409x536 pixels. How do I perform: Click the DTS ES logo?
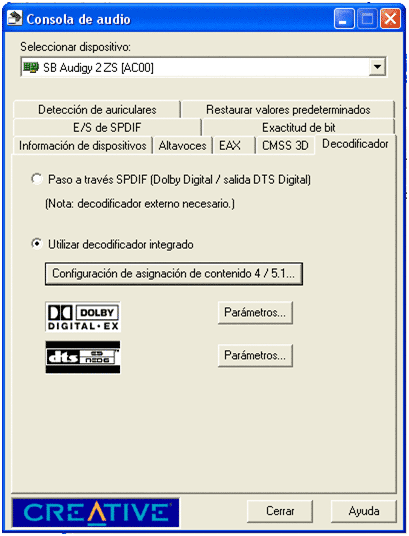[83, 357]
